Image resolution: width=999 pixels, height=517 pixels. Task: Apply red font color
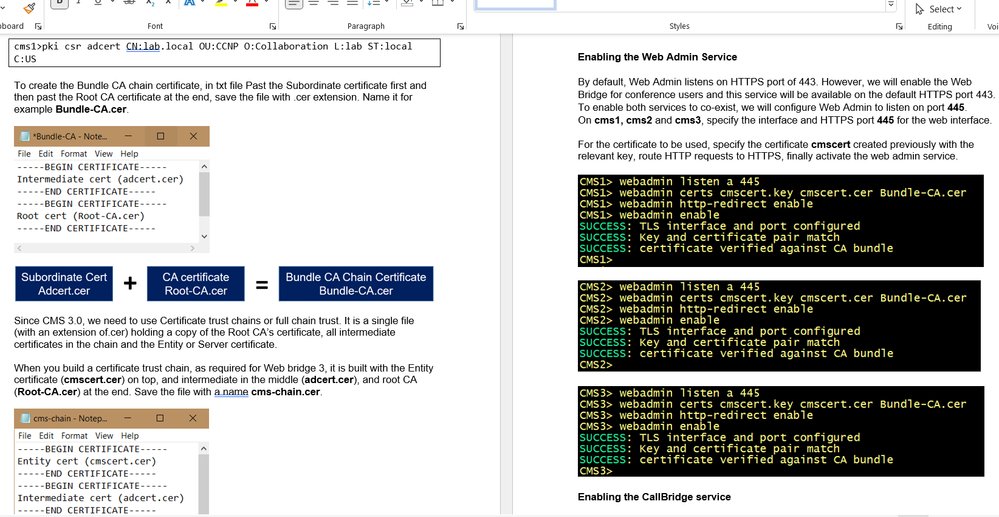(x=252, y=3)
